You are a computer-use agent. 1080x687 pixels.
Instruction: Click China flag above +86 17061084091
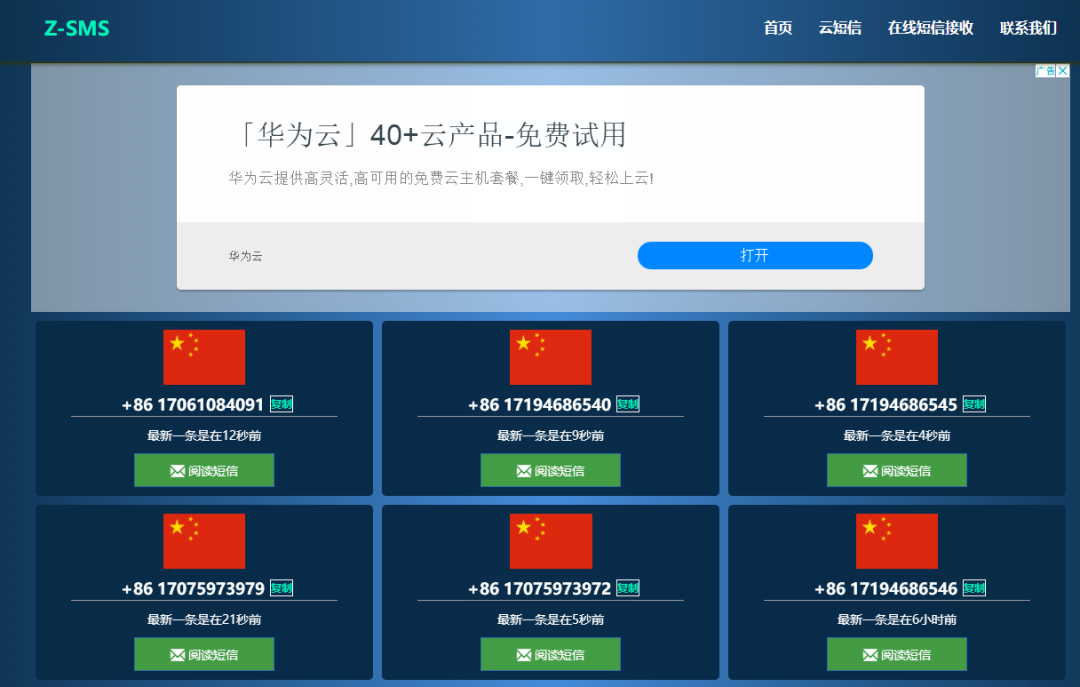click(x=204, y=357)
